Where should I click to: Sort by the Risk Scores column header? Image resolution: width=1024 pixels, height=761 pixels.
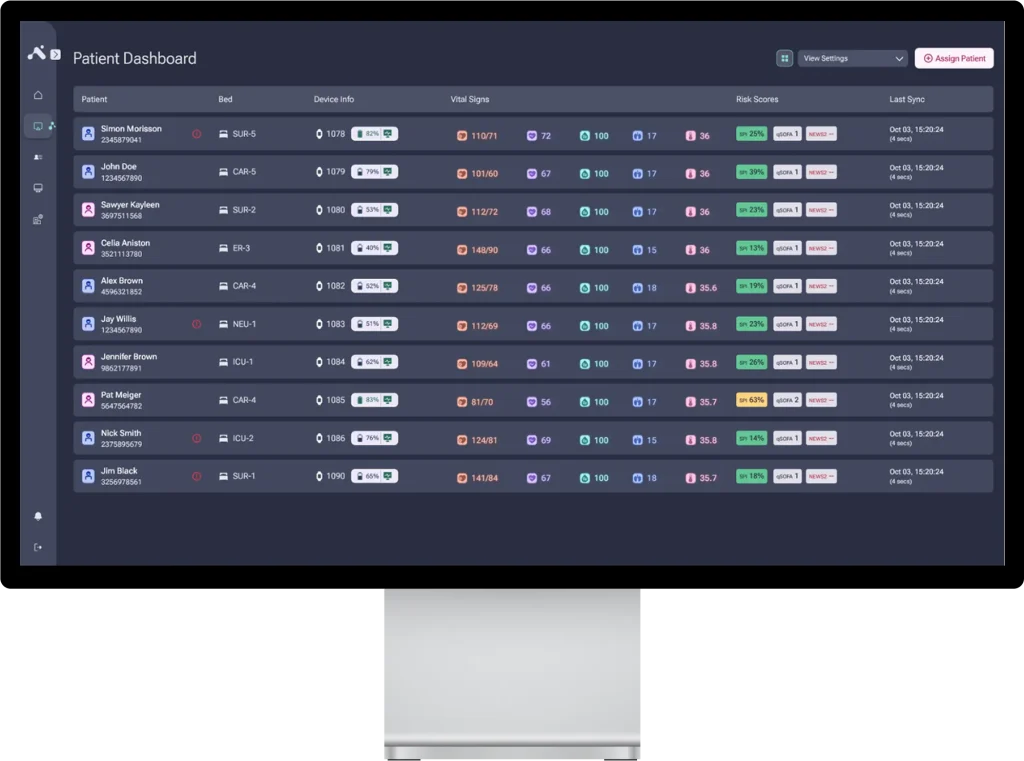pyautogui.click(x=757, y=100)
